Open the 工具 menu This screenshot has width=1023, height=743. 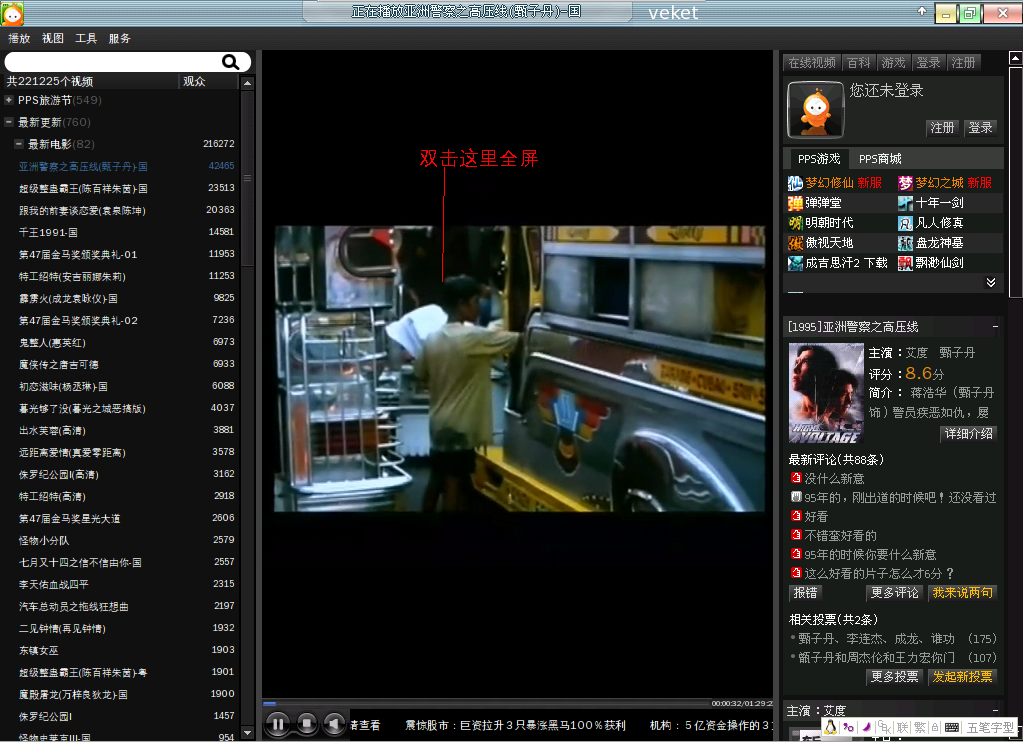coord(86,38)
